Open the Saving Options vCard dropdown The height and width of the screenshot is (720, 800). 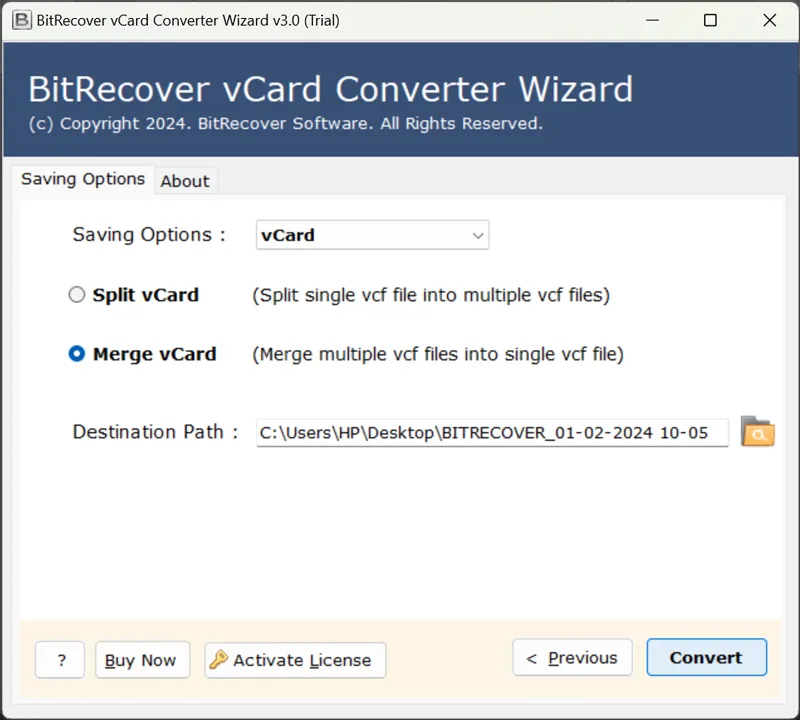tap(372, 235)
